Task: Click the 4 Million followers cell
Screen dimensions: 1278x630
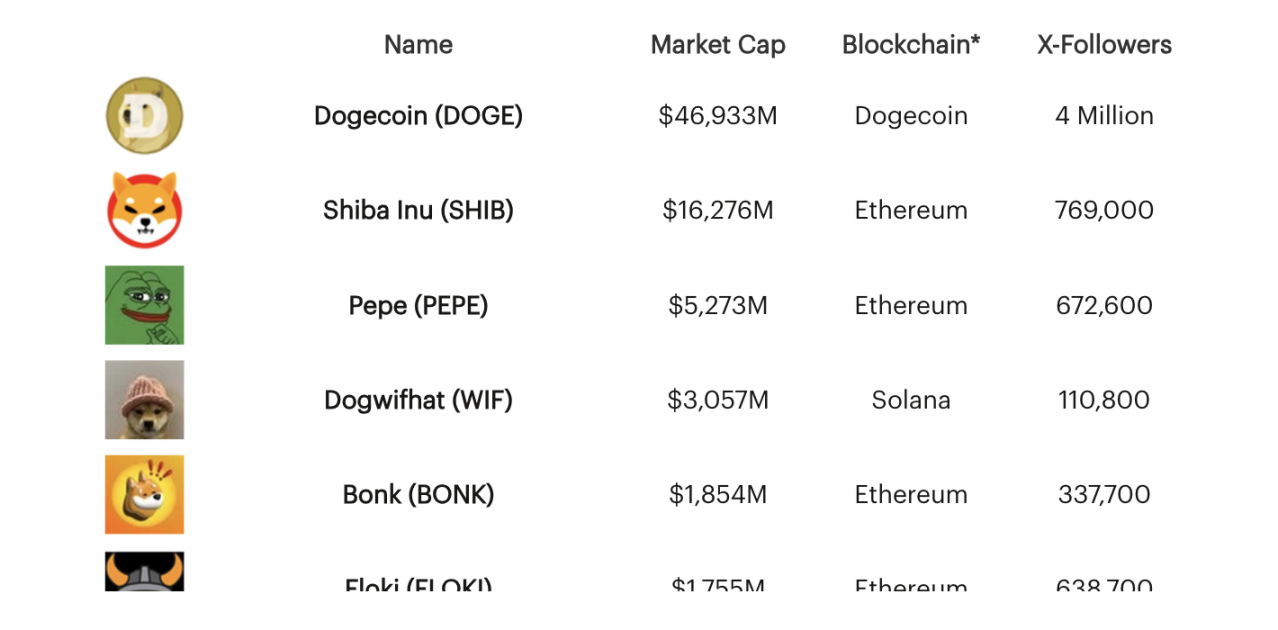Action: tap(1104, 116)
